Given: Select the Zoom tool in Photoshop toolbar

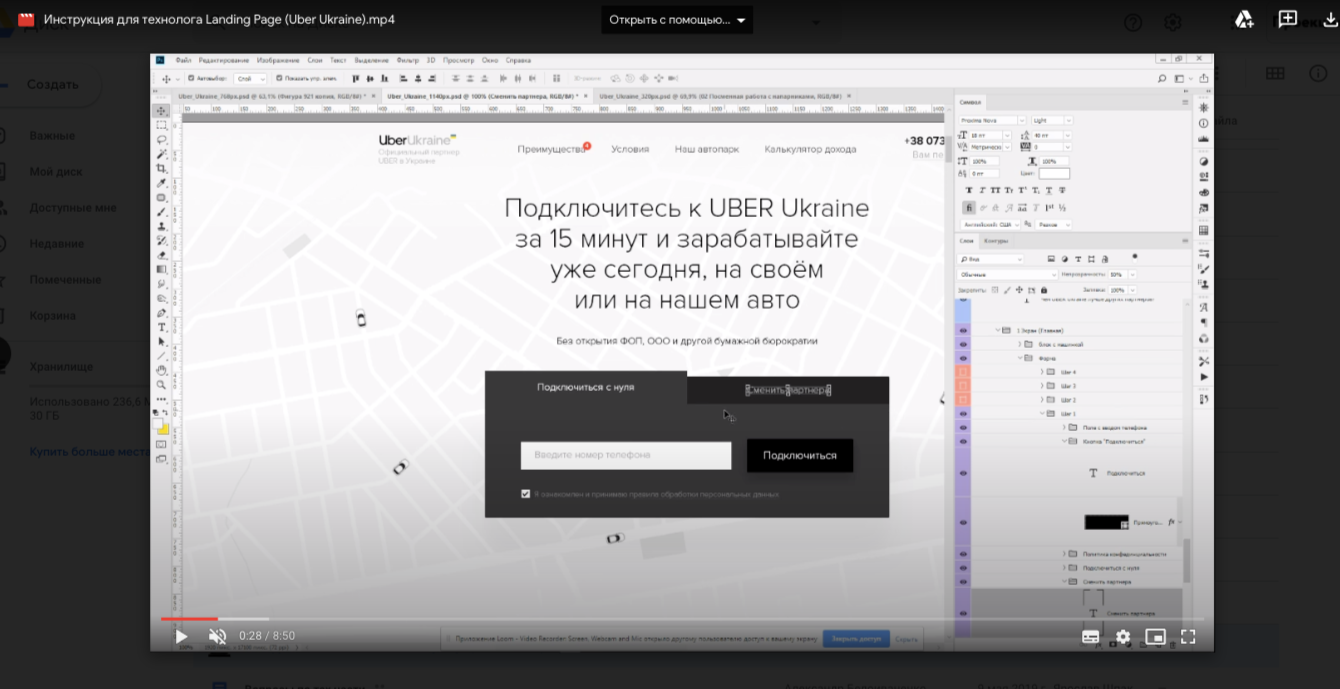Looking at the screenshot, I should (x=161, y=385).
